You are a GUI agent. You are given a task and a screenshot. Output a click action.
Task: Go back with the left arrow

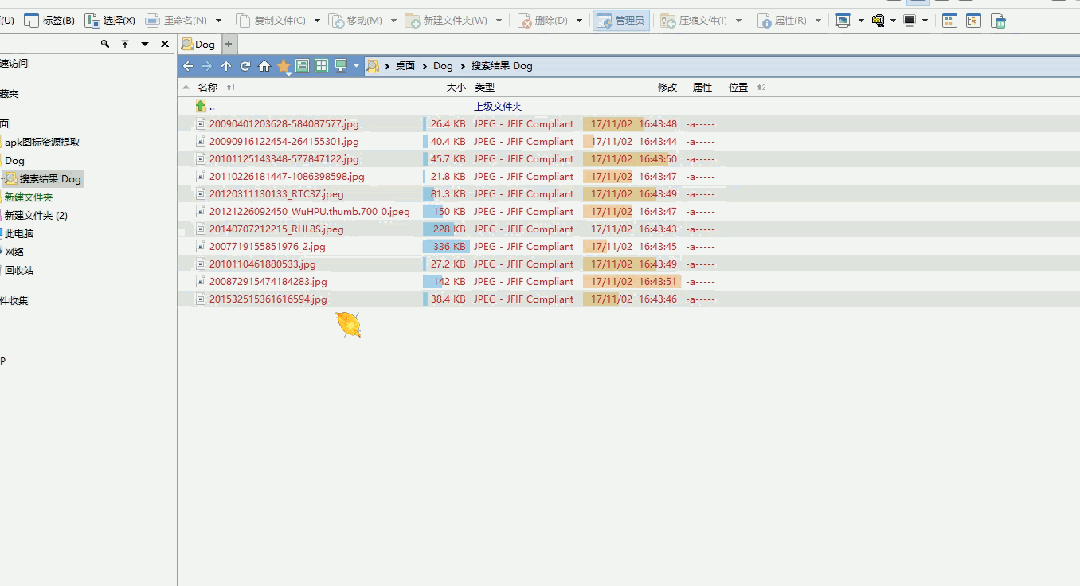[188, 66]
